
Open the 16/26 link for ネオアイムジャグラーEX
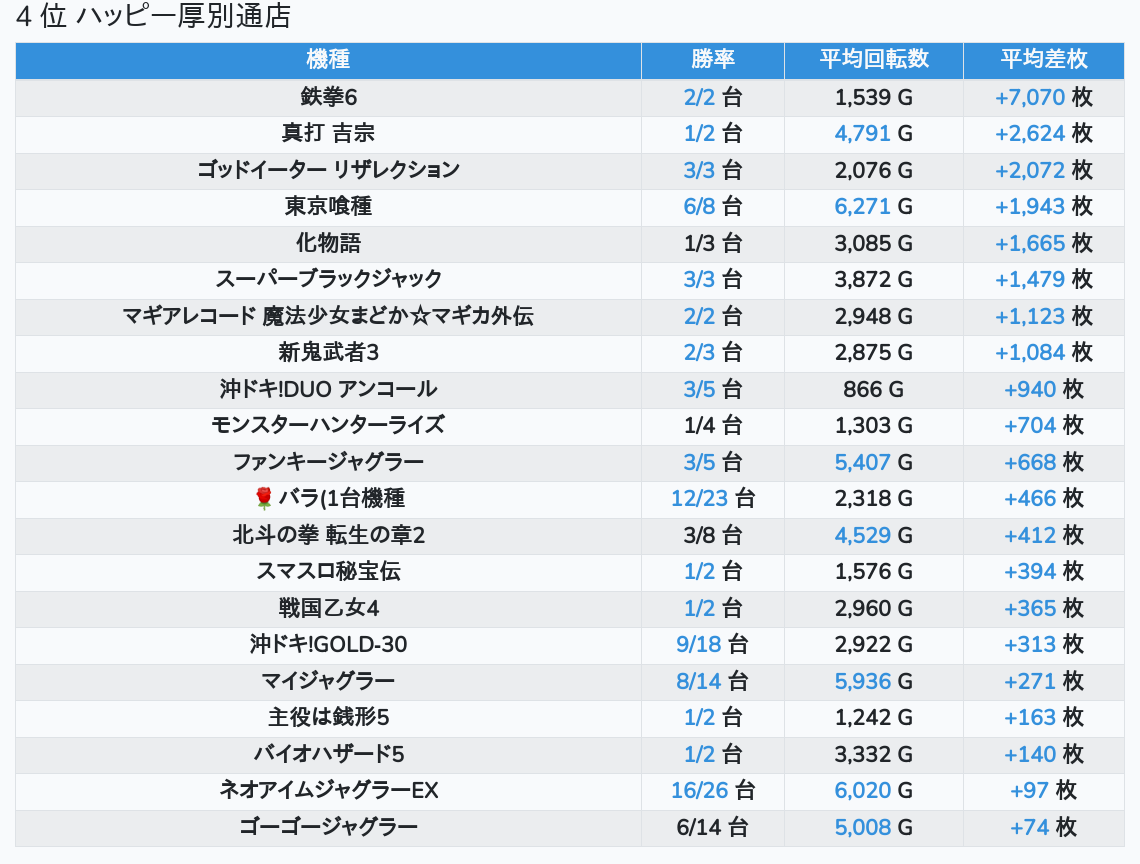point(700,790)
